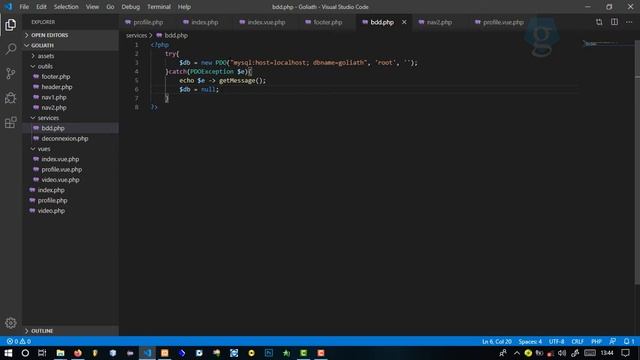Open Firefox from the taskbar

click(78, 353)
